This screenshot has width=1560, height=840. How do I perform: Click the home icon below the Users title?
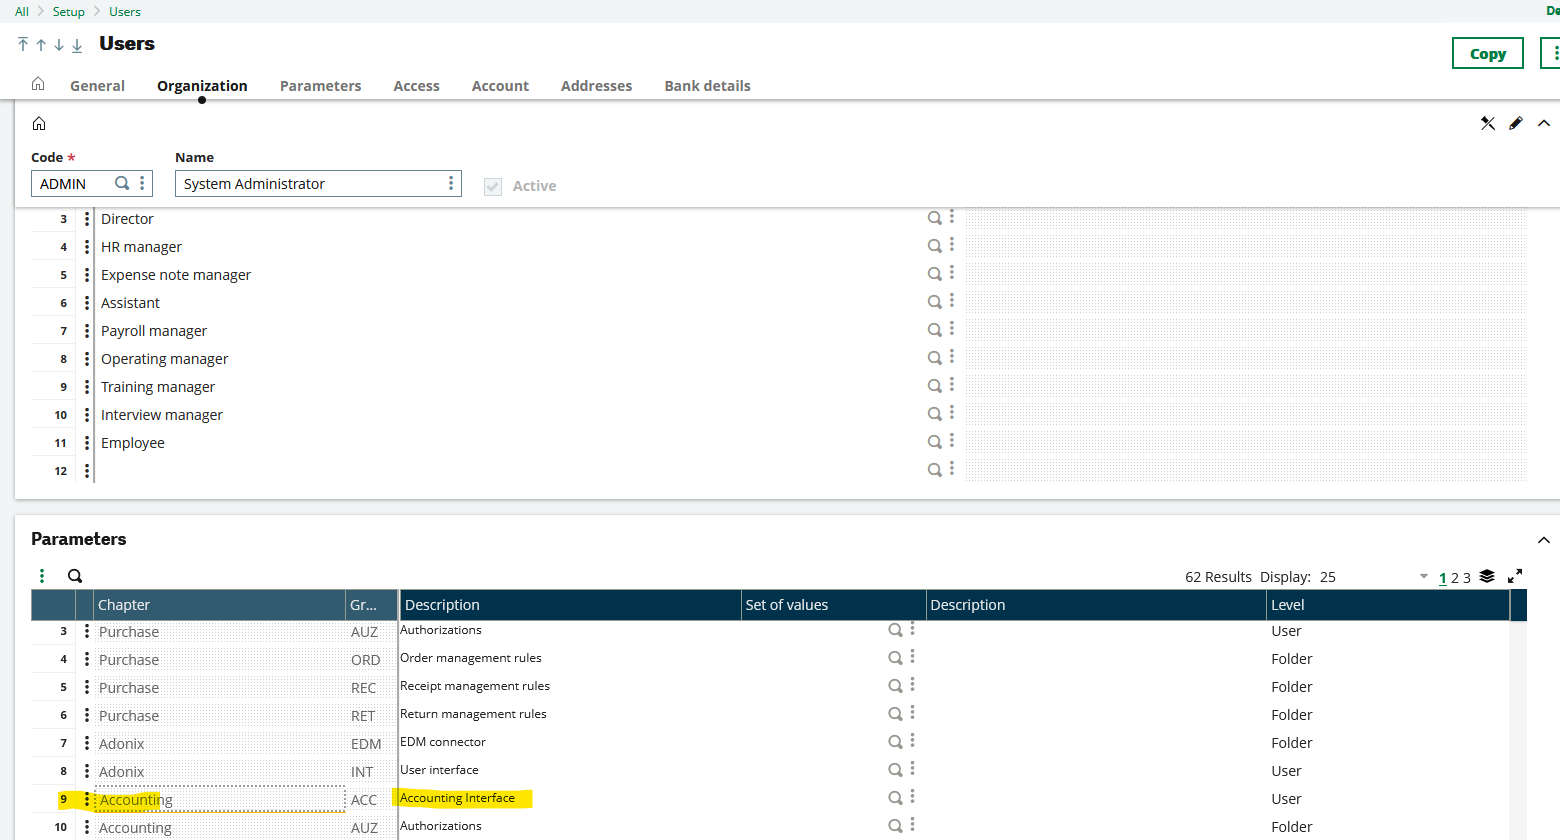pos(38,85)
